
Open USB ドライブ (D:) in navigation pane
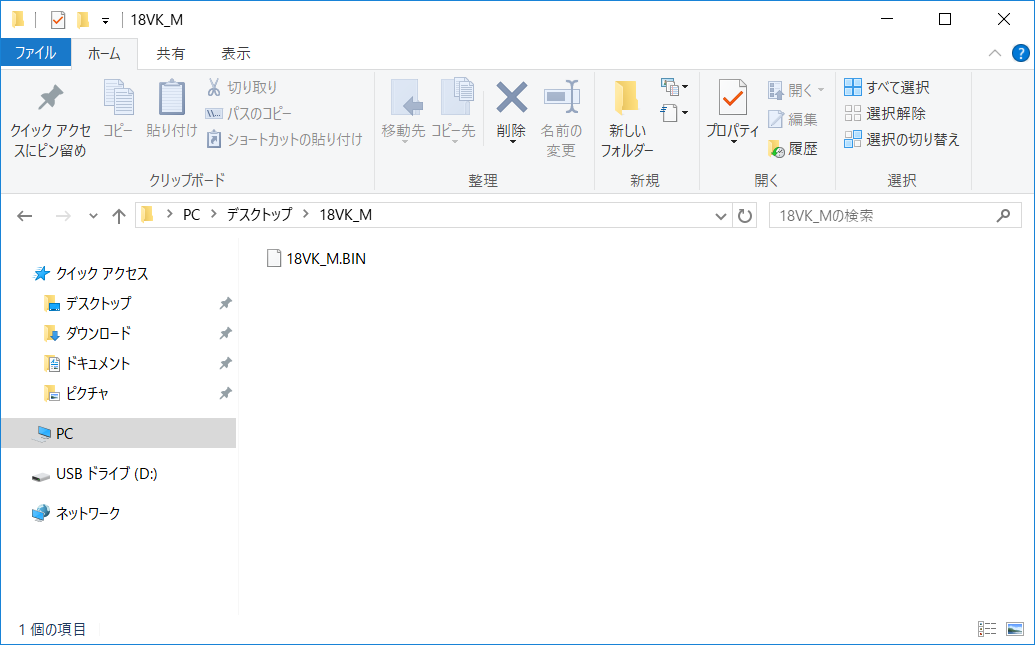[106, 474]
